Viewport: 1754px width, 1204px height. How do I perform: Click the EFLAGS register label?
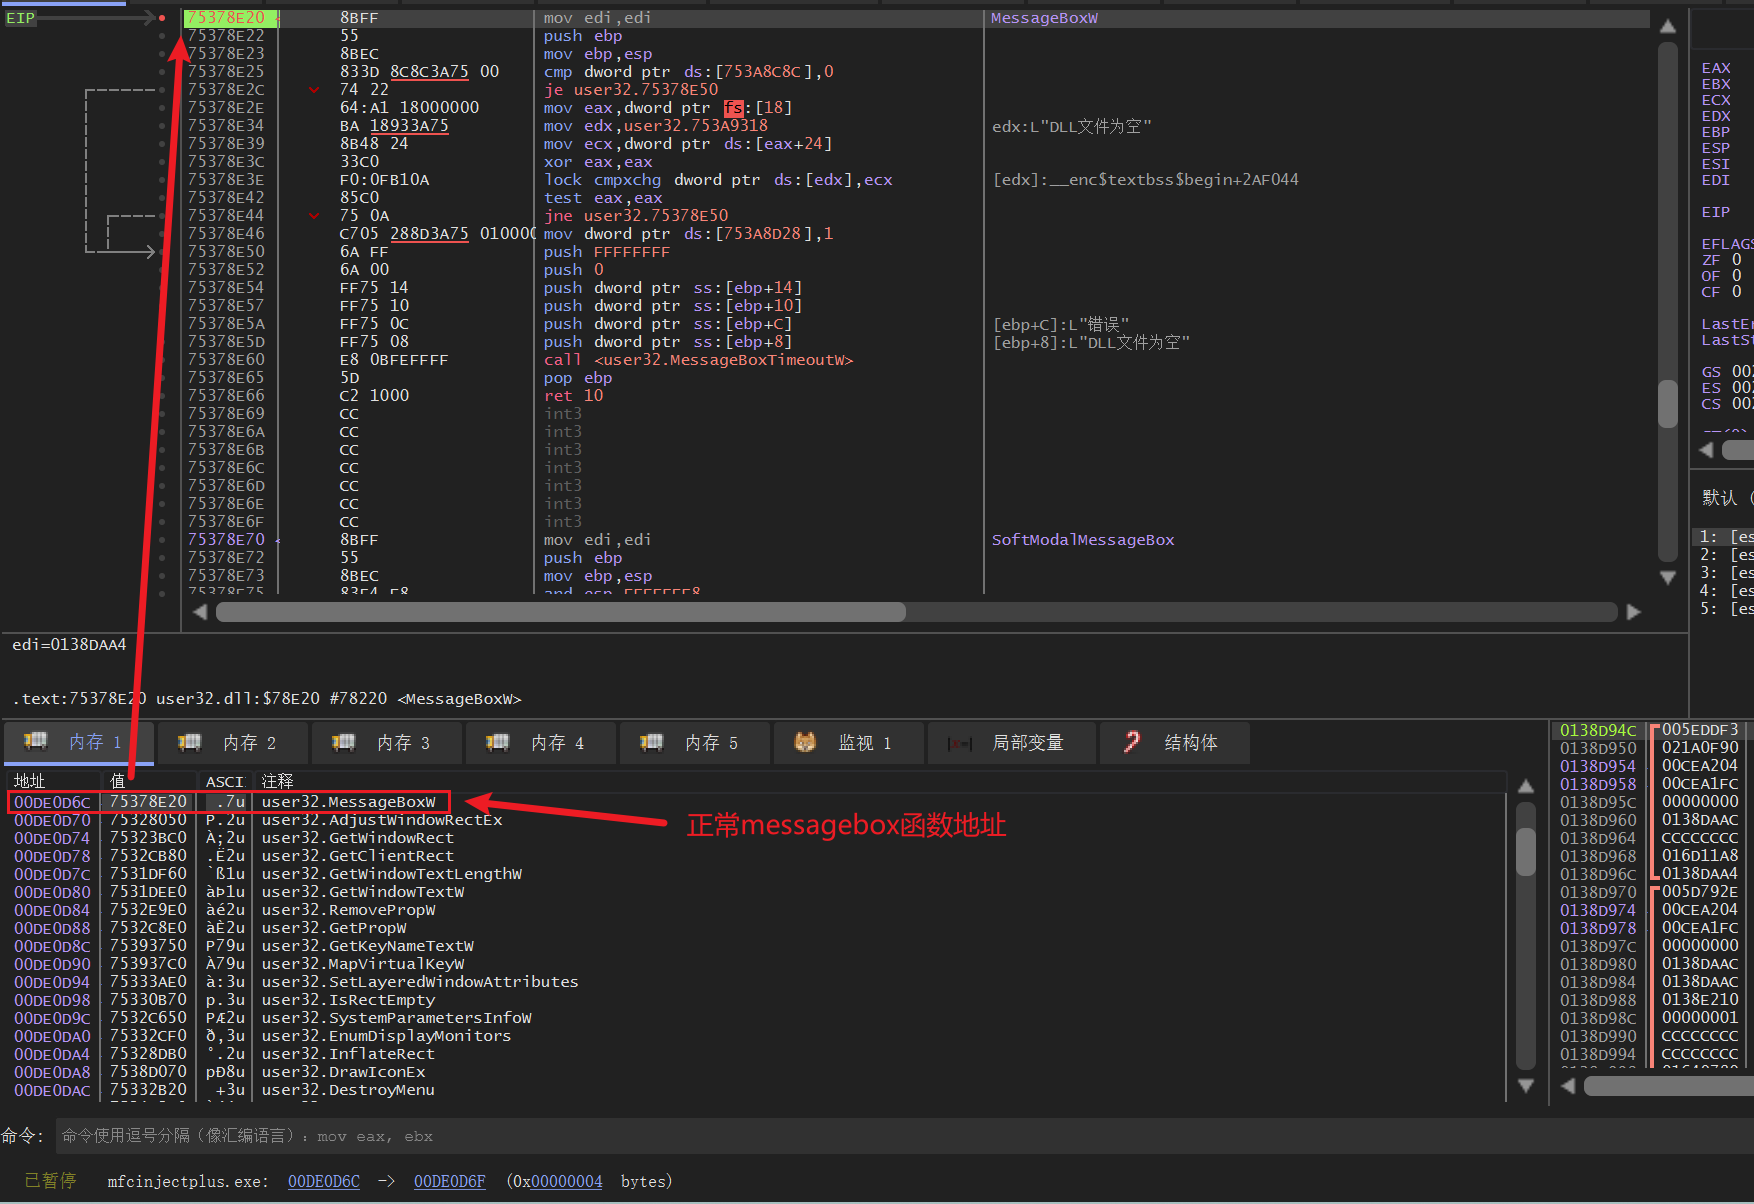tap(1727, 244)
